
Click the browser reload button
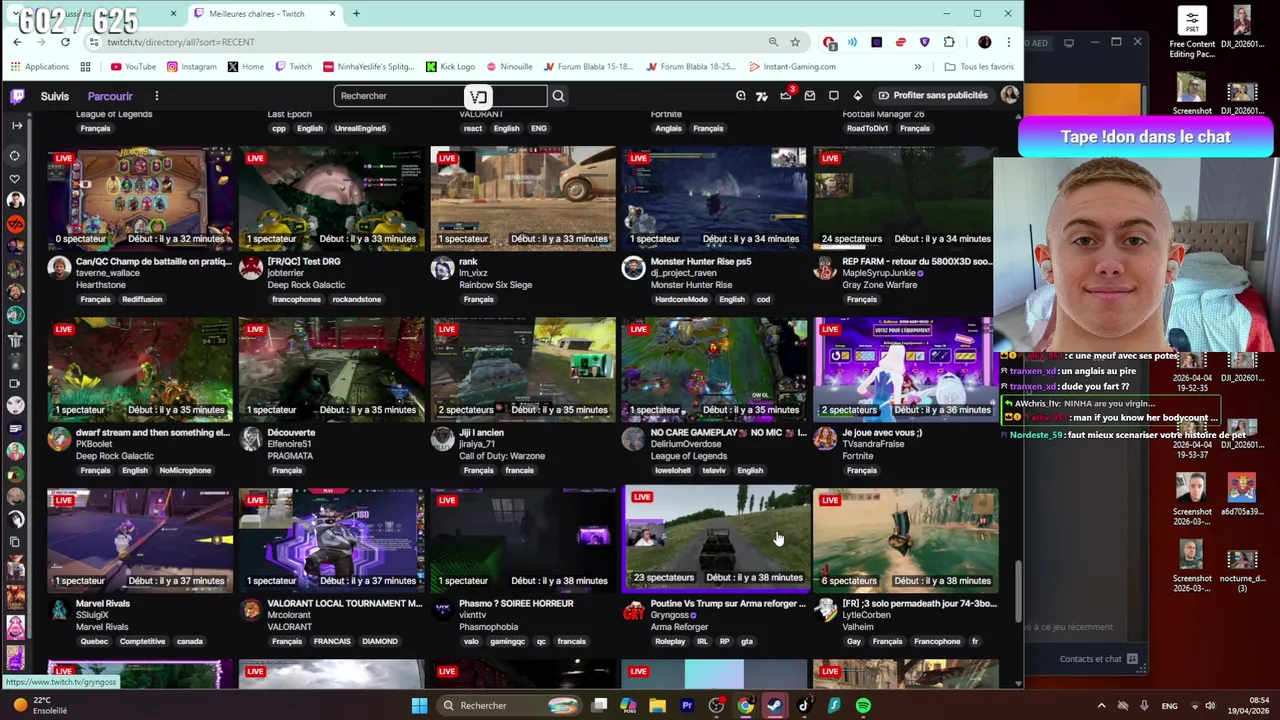point(65,42)
